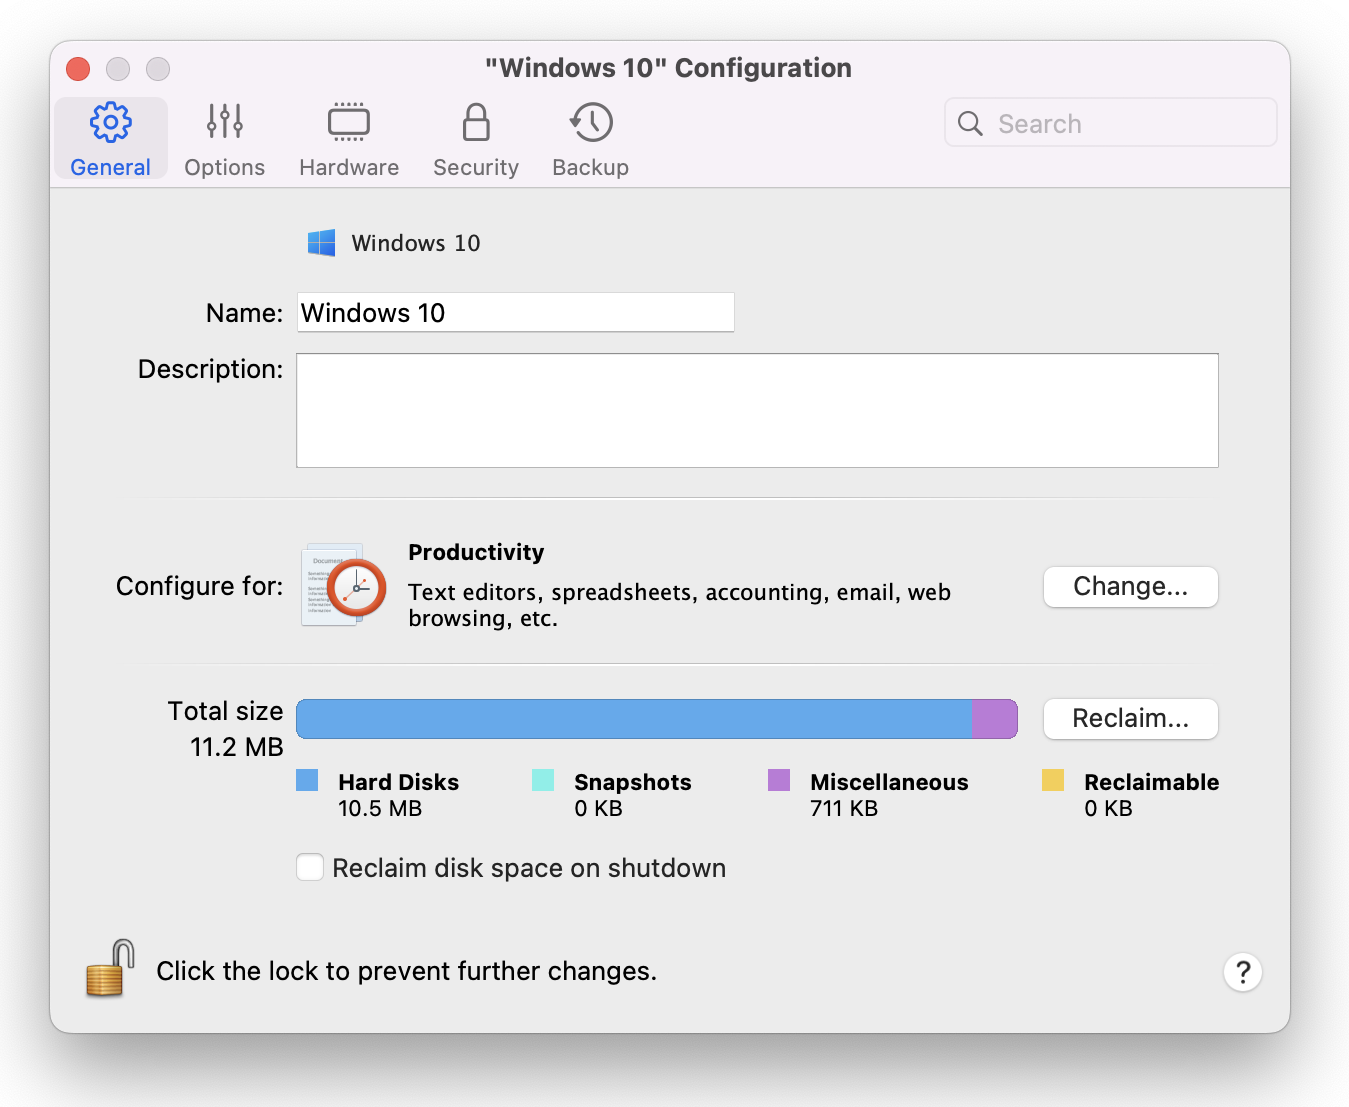Image resolution: width=1349 pixels, height=1107 pixels.
Task: Open the Security padlock tab
Action: 475,139
